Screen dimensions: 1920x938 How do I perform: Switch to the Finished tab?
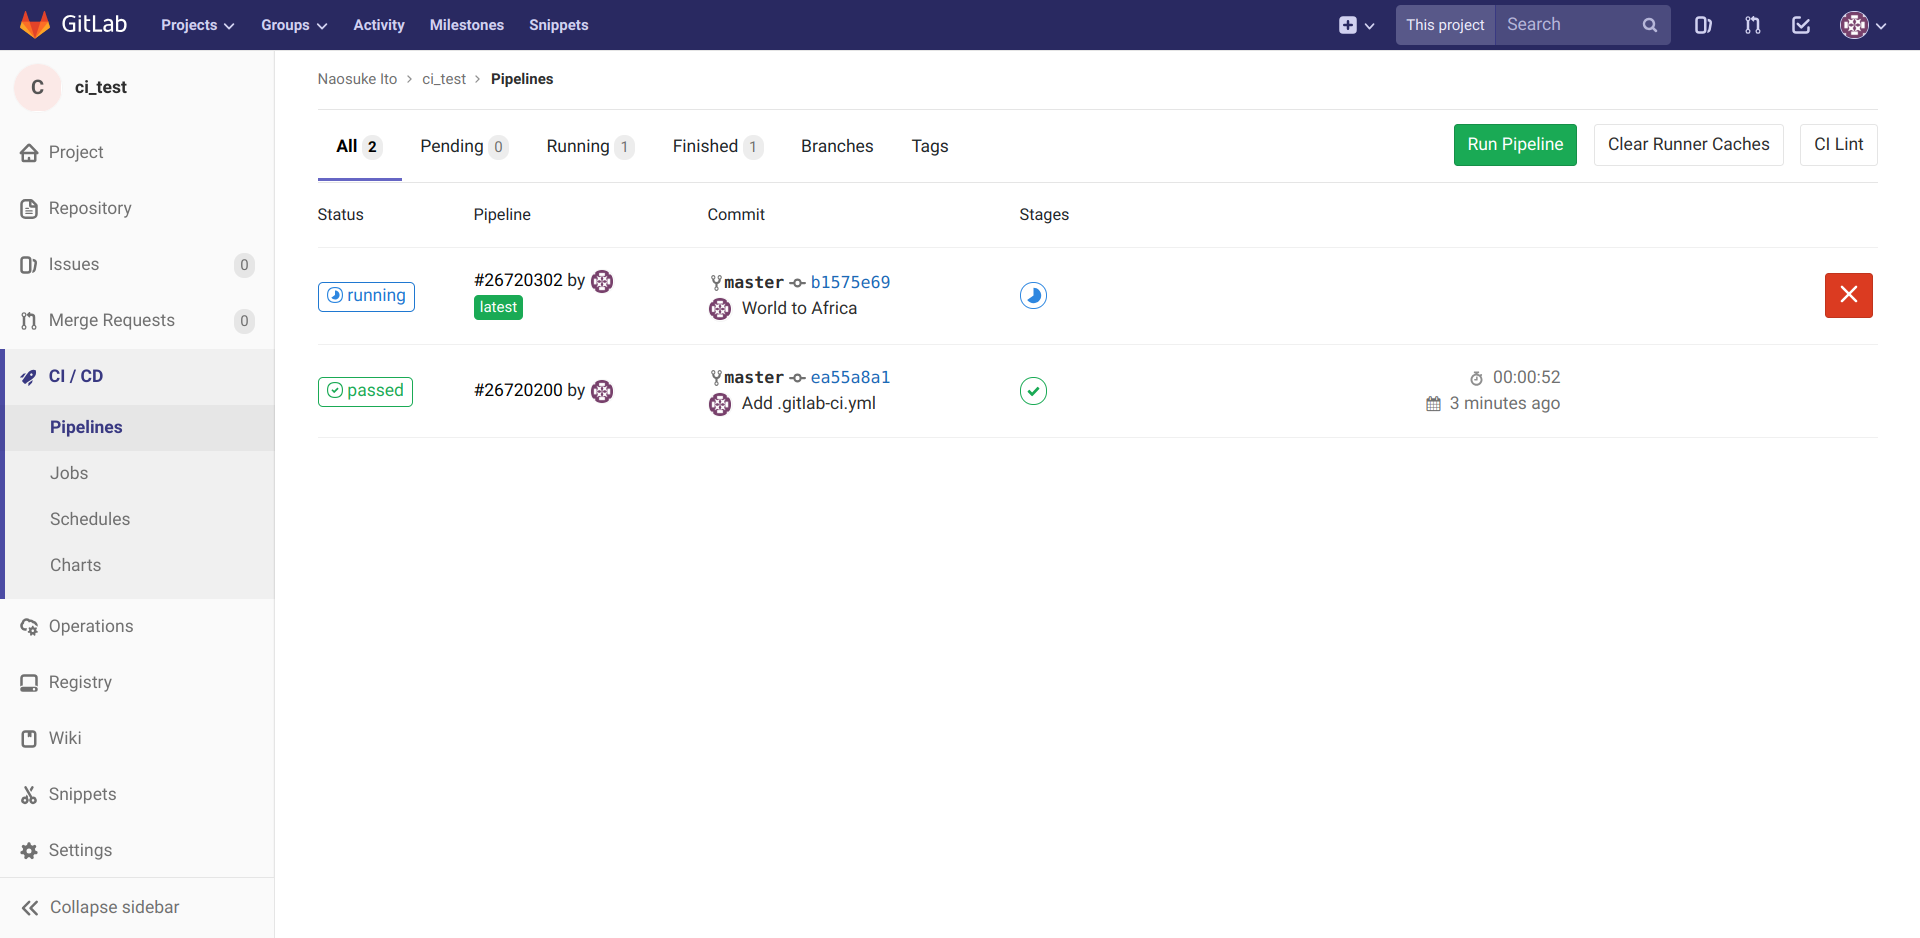718,146
